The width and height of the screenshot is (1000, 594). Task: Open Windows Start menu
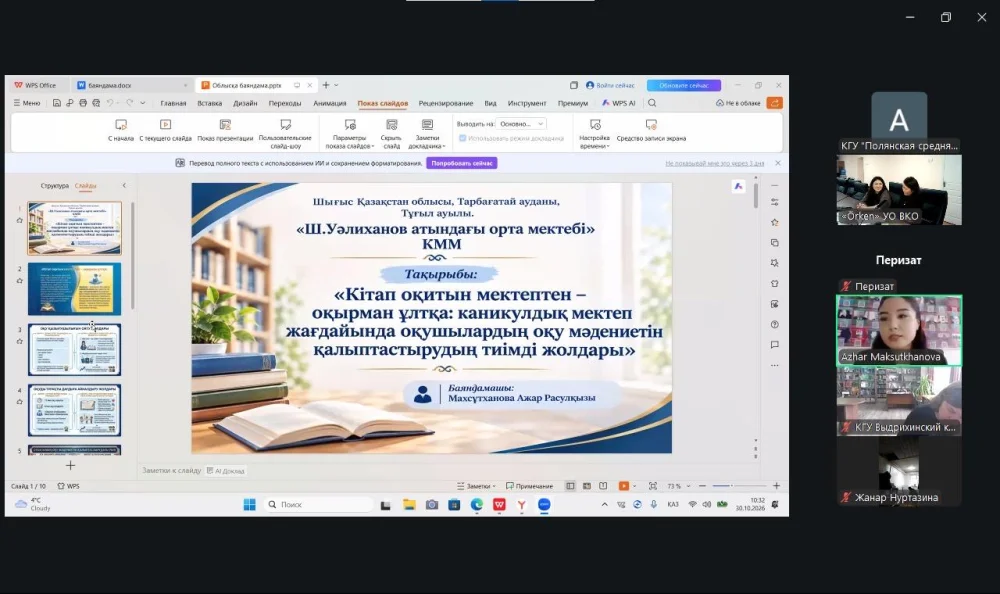(249, 505)
